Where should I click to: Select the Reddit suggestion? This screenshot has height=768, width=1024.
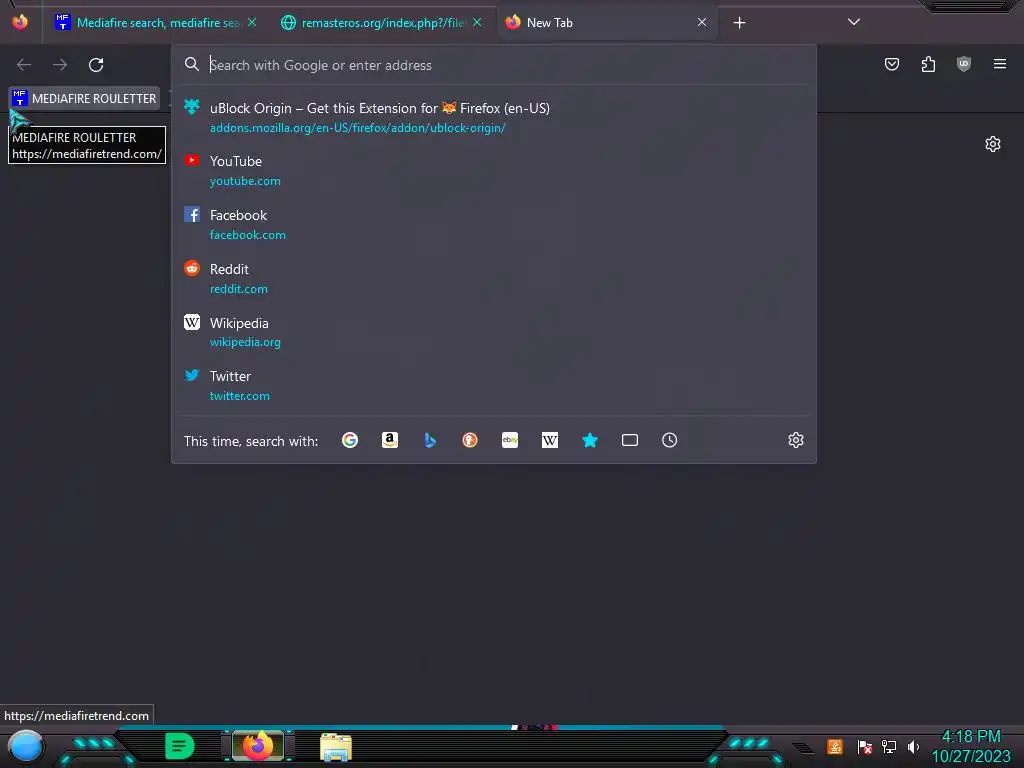494,278
